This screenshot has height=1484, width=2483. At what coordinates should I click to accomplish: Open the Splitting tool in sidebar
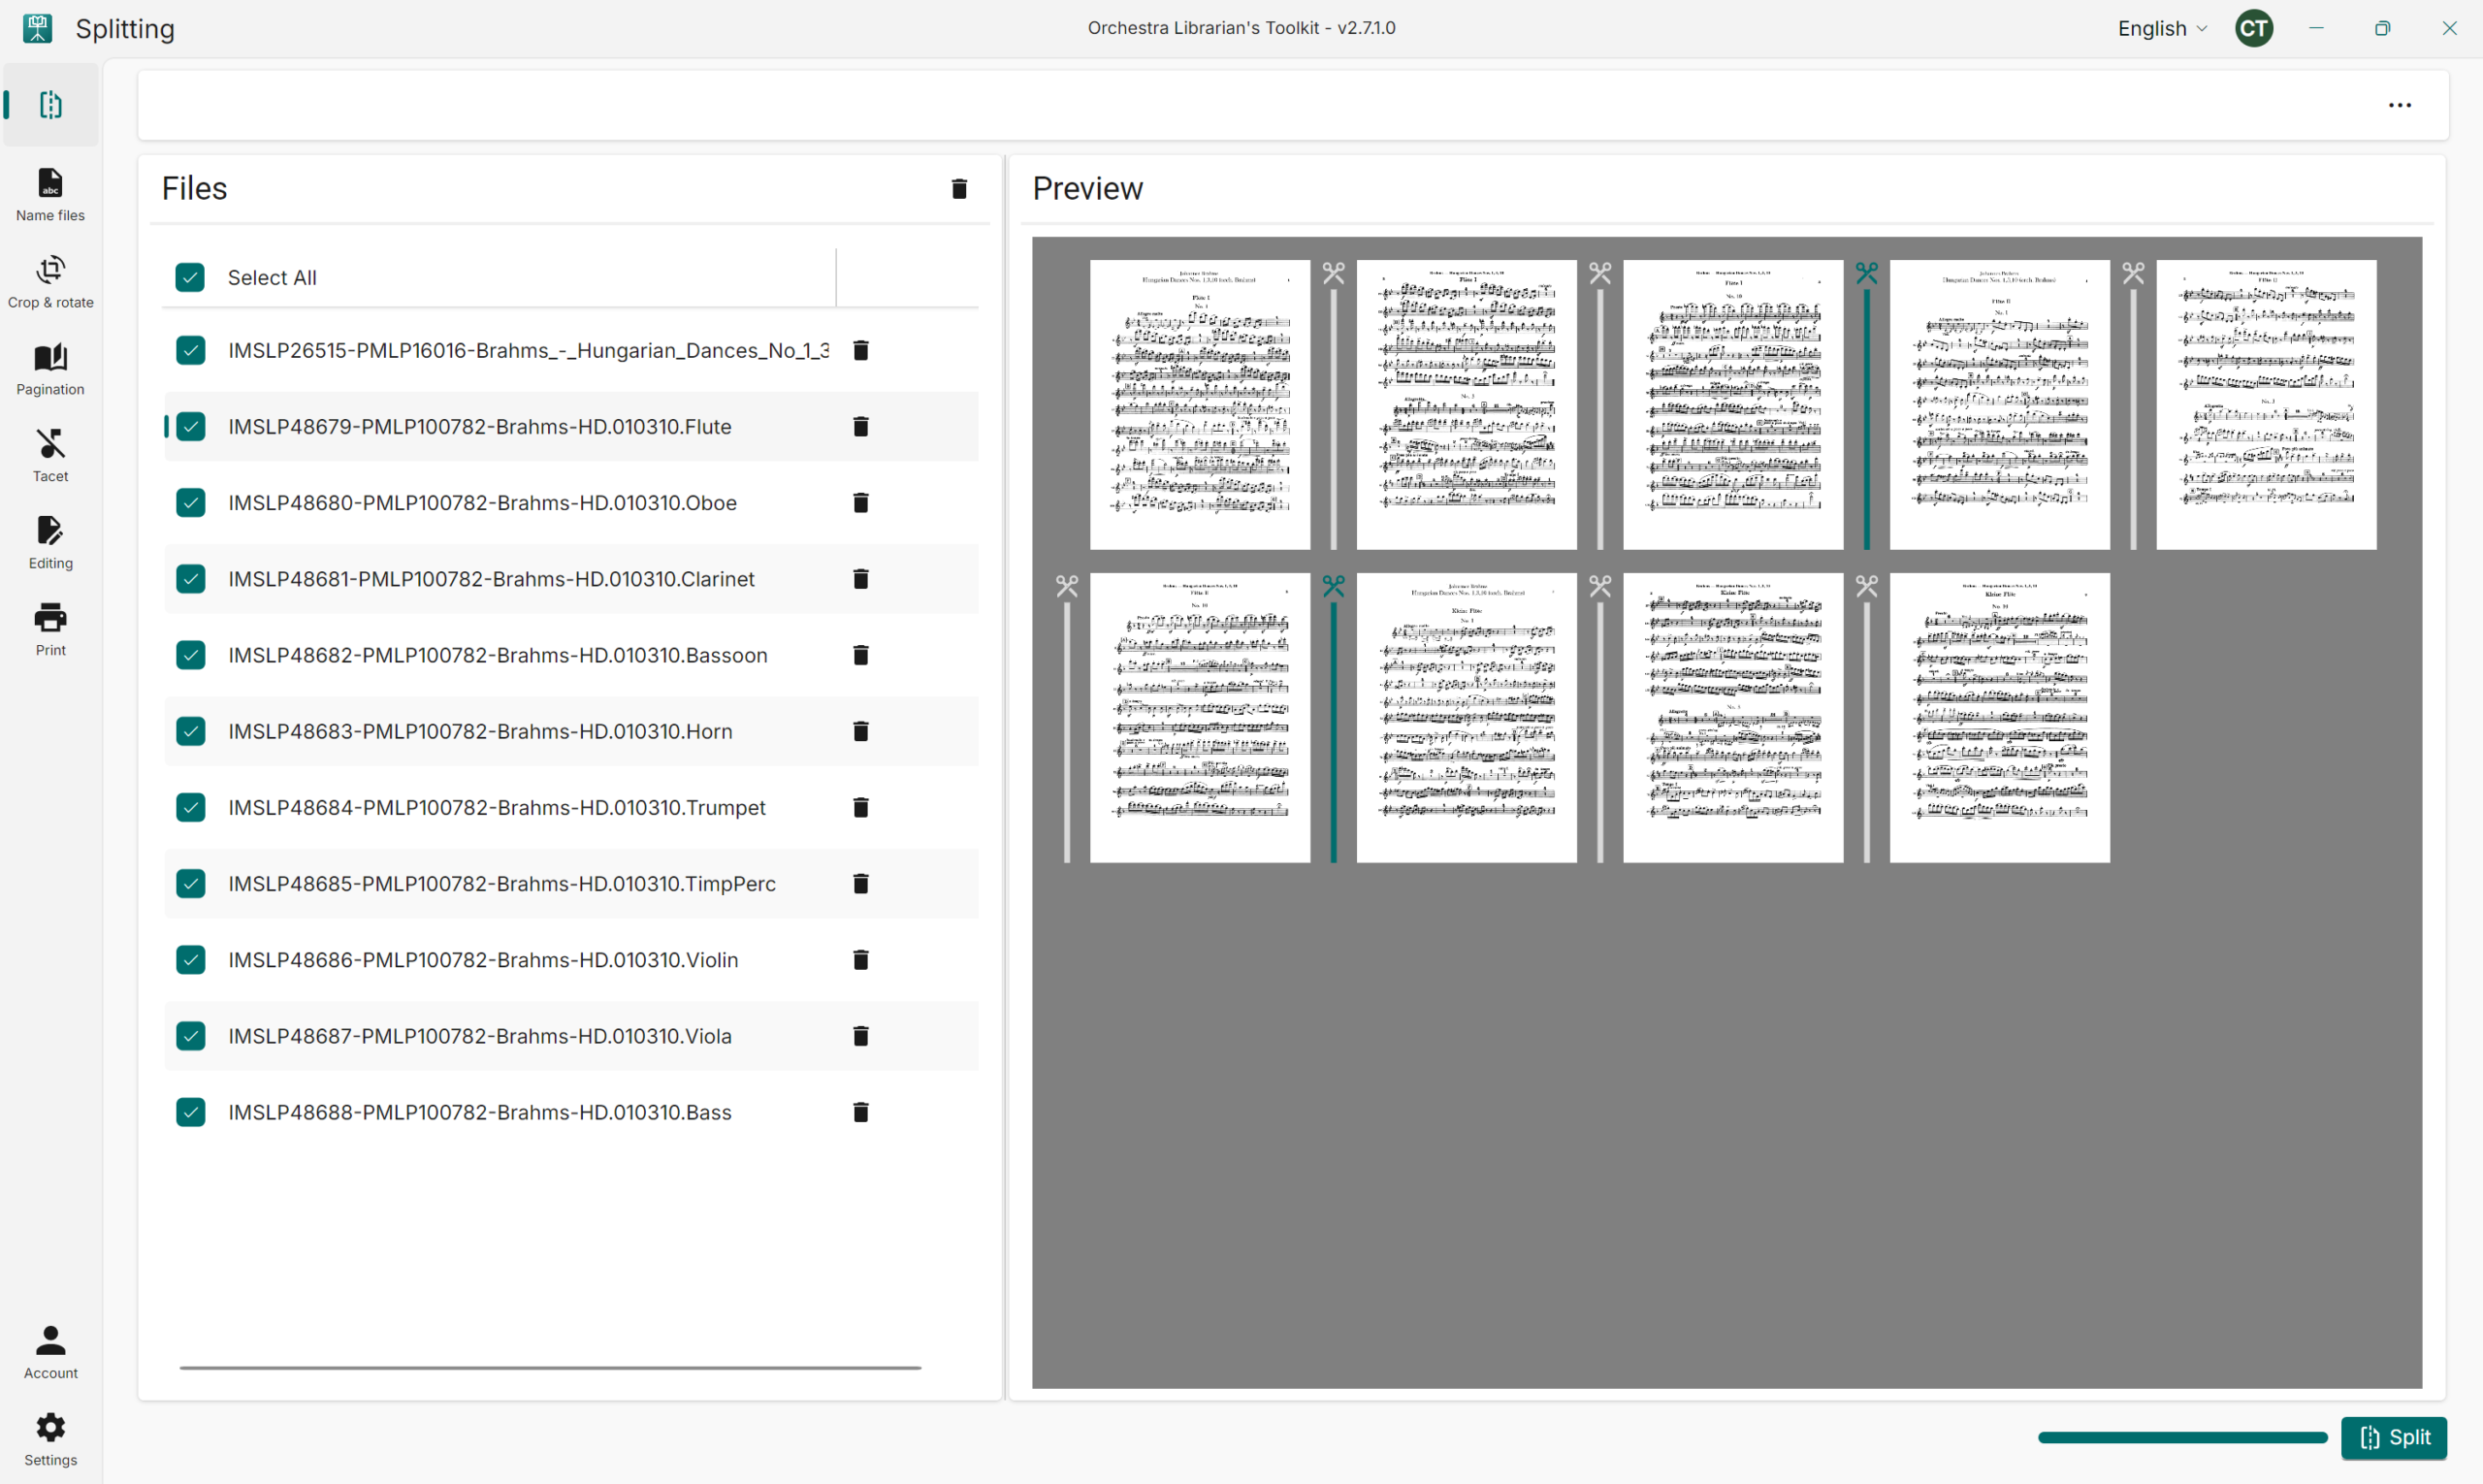click(x=50, y=105)
